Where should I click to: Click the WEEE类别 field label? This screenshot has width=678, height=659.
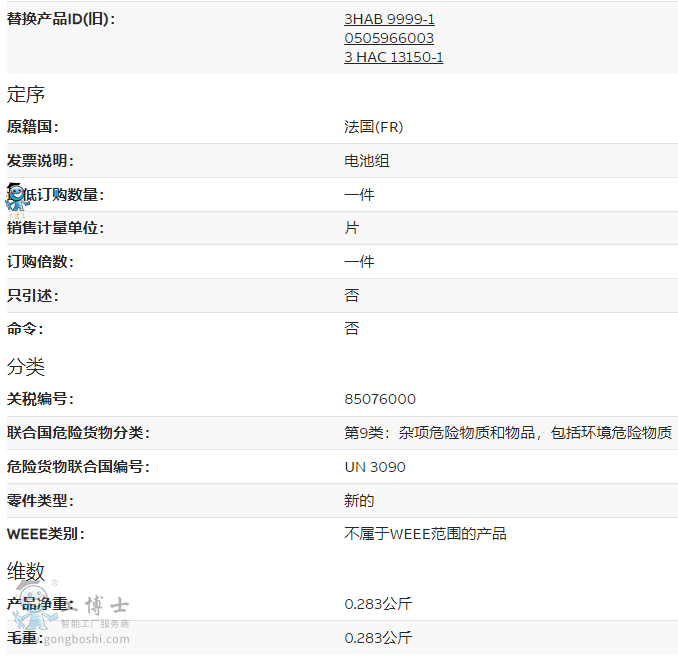[x=45, y=534]
